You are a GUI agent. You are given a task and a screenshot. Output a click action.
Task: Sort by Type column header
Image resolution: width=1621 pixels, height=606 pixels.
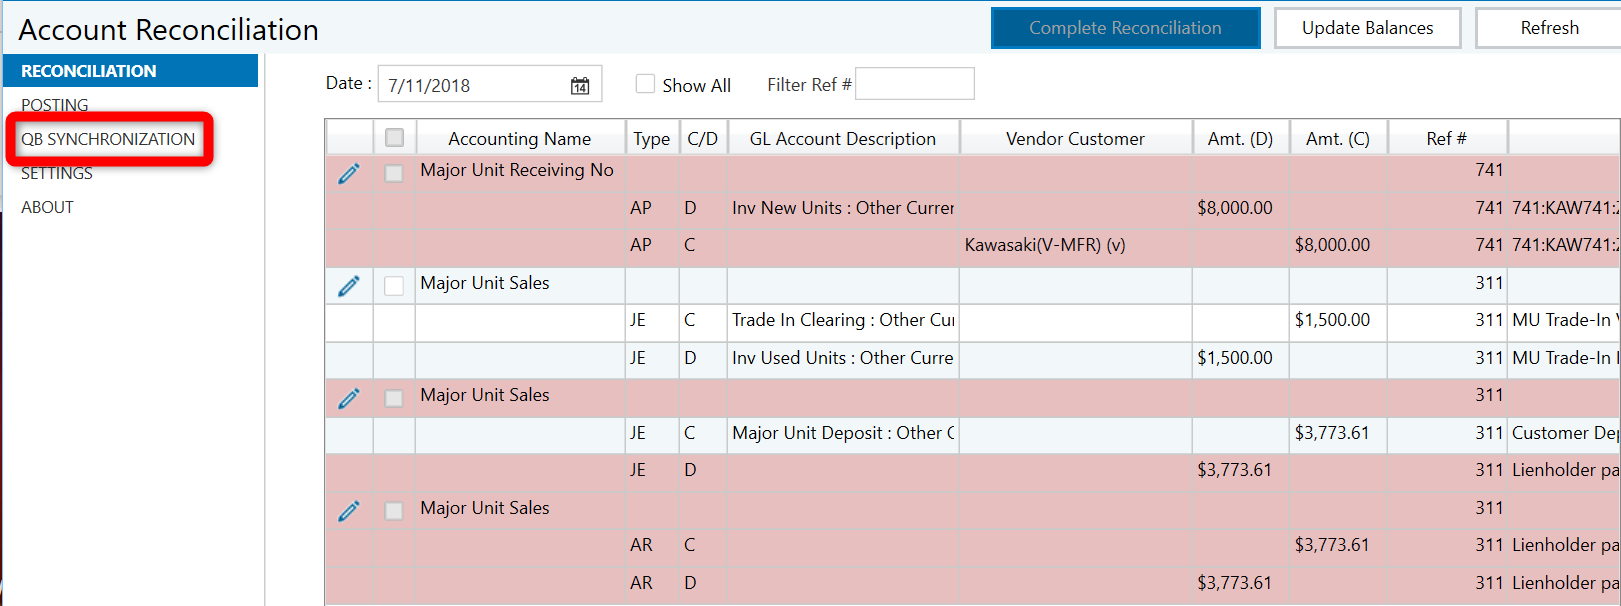point(652,139)
